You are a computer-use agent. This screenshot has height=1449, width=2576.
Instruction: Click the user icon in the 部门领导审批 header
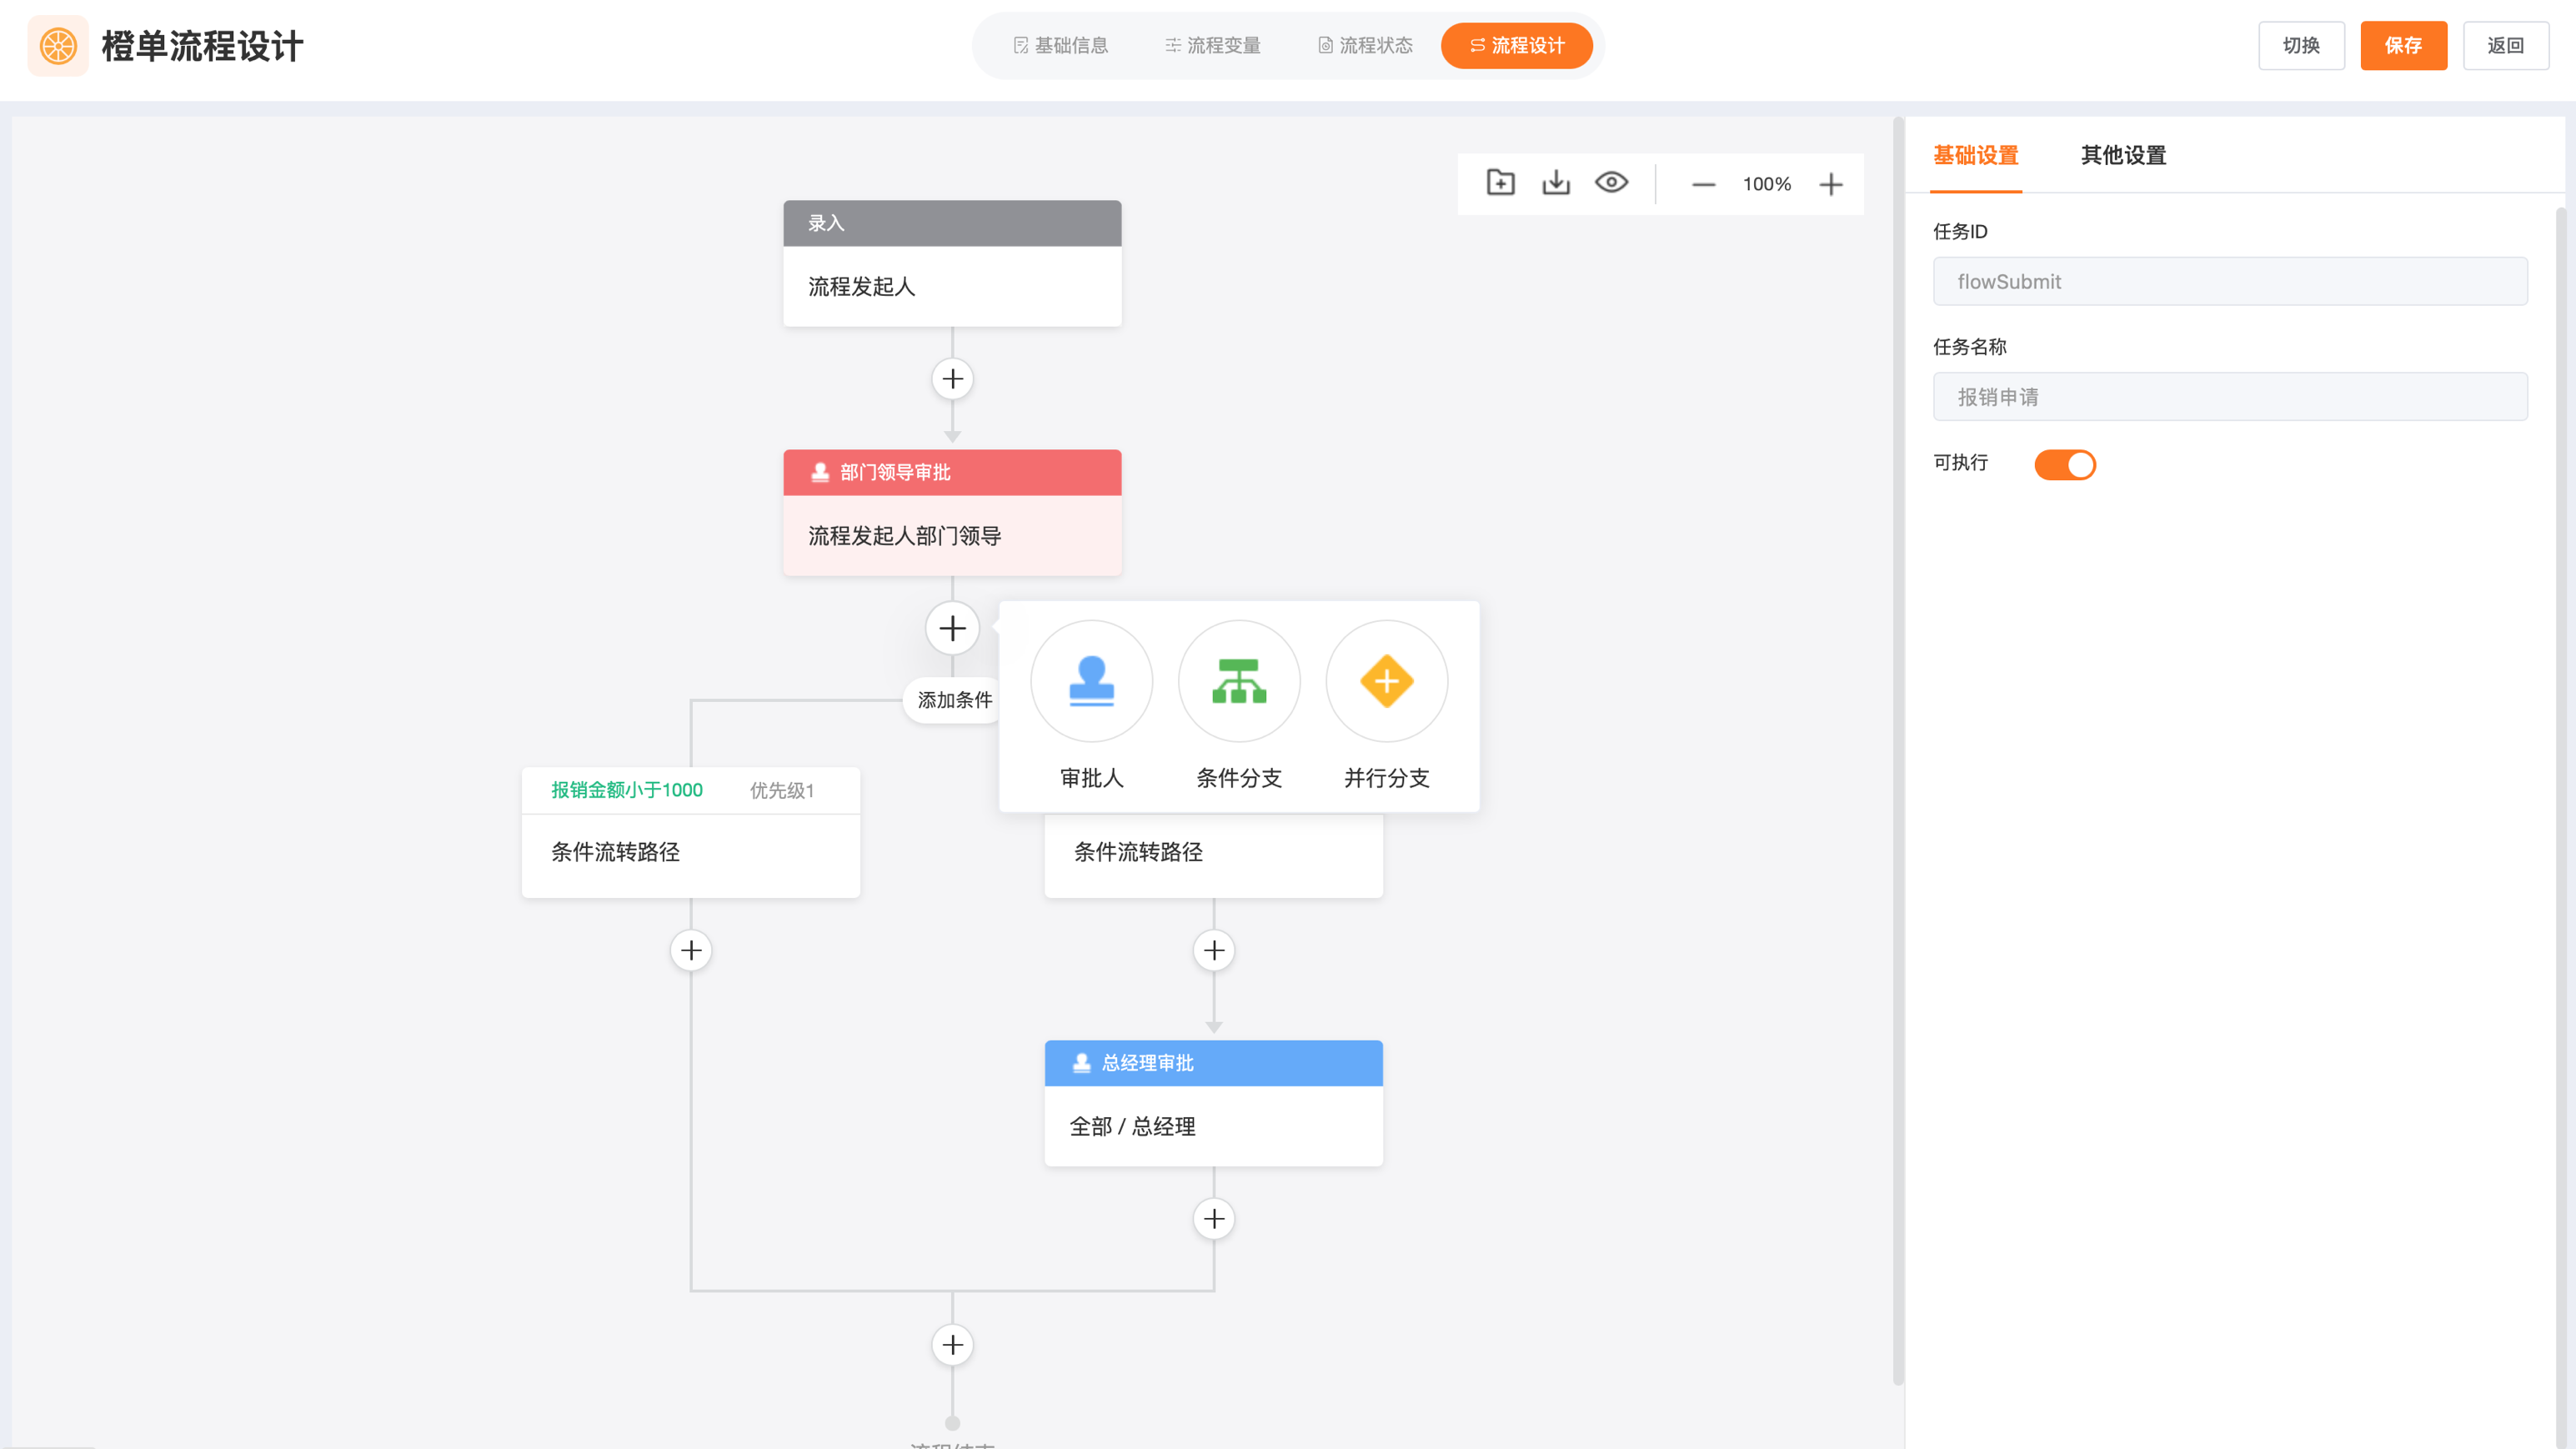pyautogui.click(x=820, y=472)
